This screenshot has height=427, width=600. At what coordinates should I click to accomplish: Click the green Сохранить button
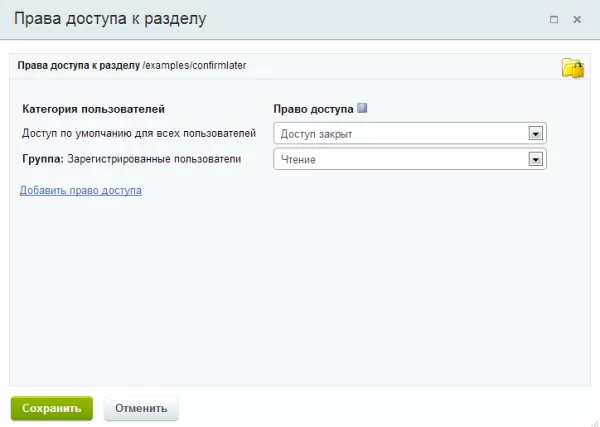click(52, 408)
